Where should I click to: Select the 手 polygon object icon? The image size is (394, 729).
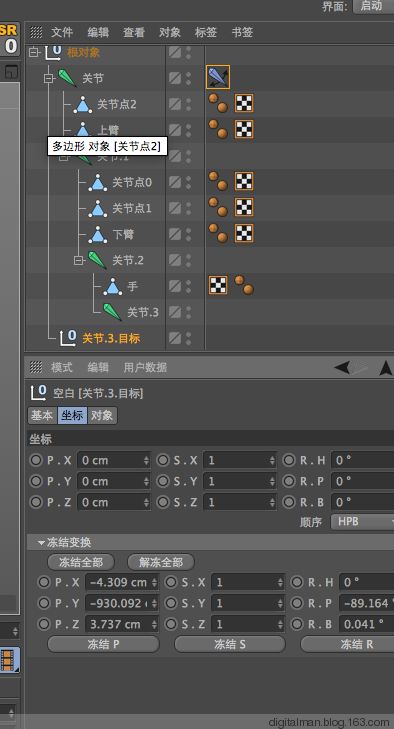[x=113, y=286]
